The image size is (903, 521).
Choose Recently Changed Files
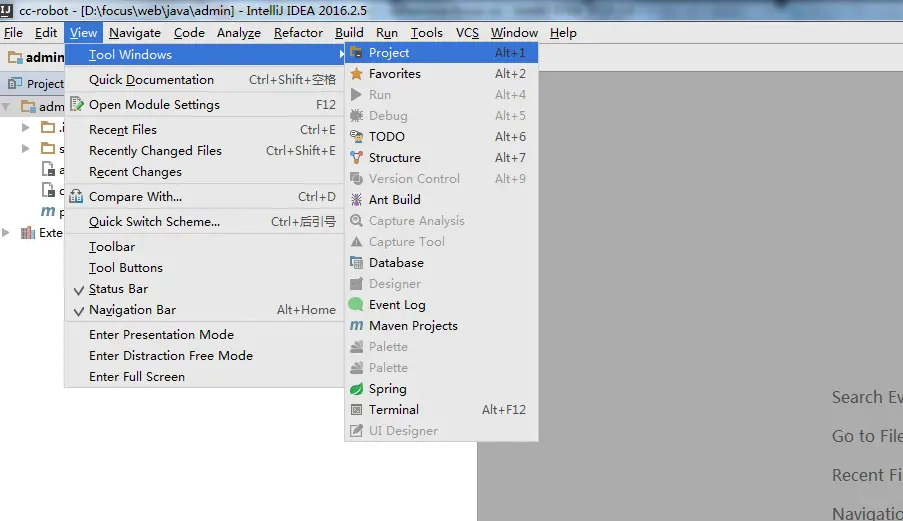[204, 151]
